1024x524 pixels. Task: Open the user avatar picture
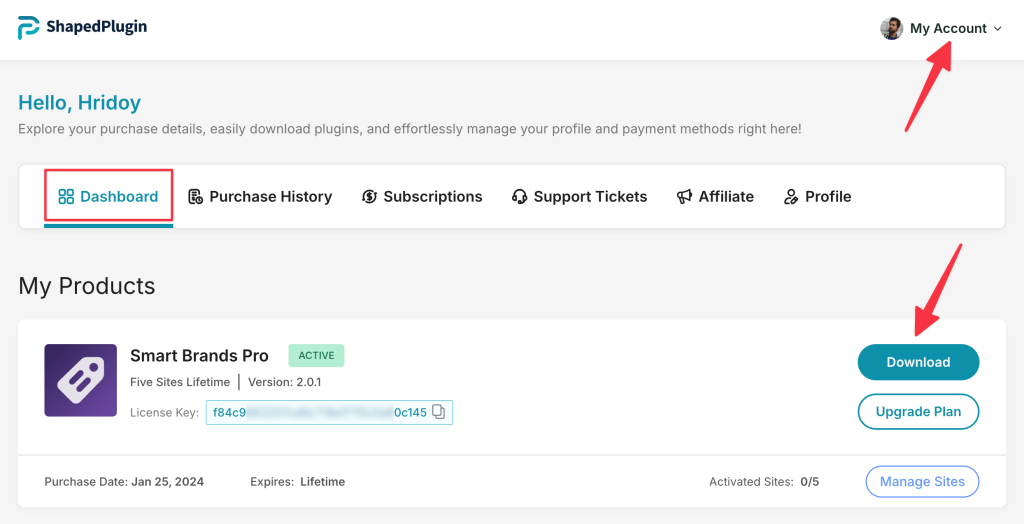pos(891,28)
